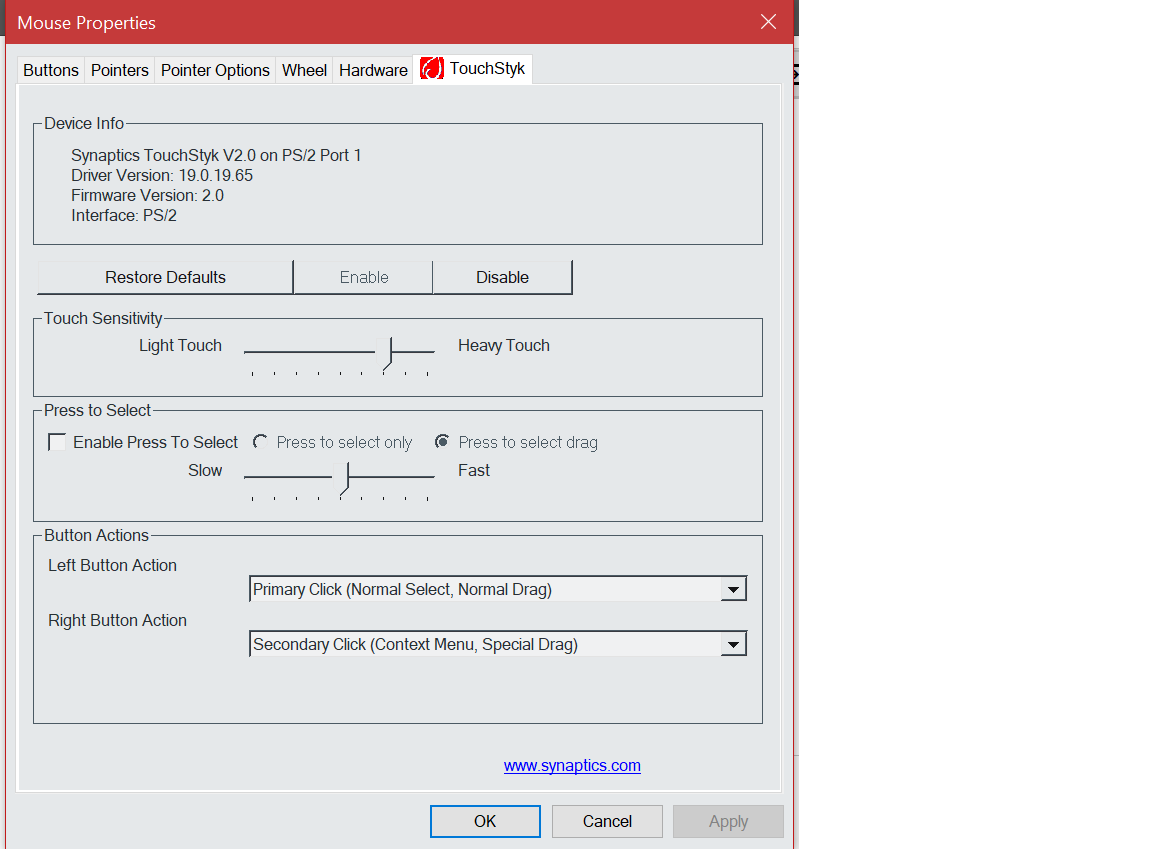Click the Right Button Action label
The height and width of the screenshot is (849, 1152).
pyautogui.click(x=117, y=621)
